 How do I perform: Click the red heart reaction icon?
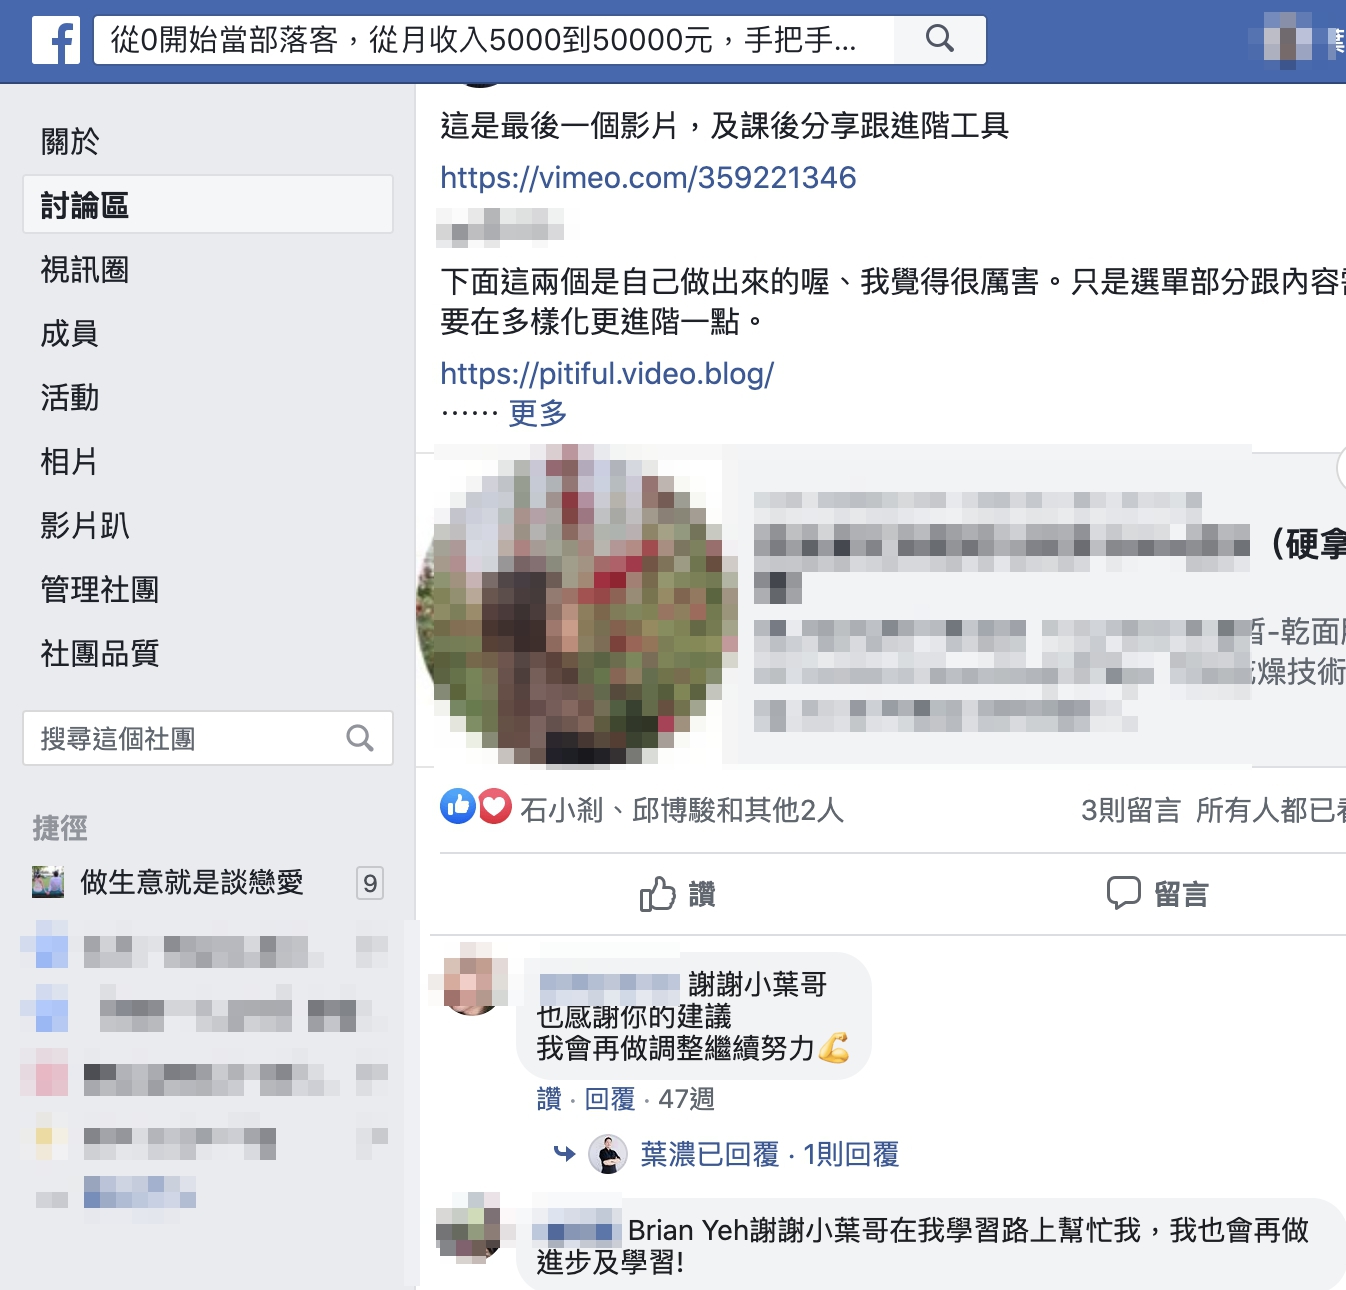[494, 806]
